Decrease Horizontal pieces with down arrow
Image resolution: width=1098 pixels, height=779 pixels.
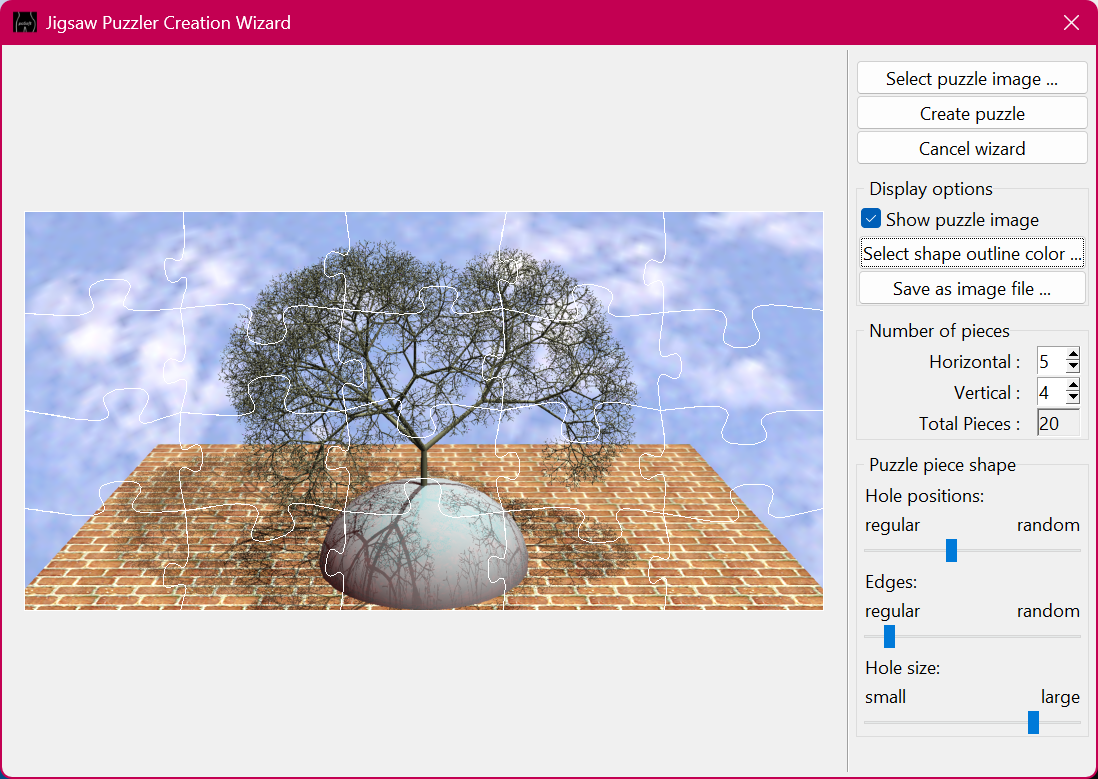pos(1073,367)
